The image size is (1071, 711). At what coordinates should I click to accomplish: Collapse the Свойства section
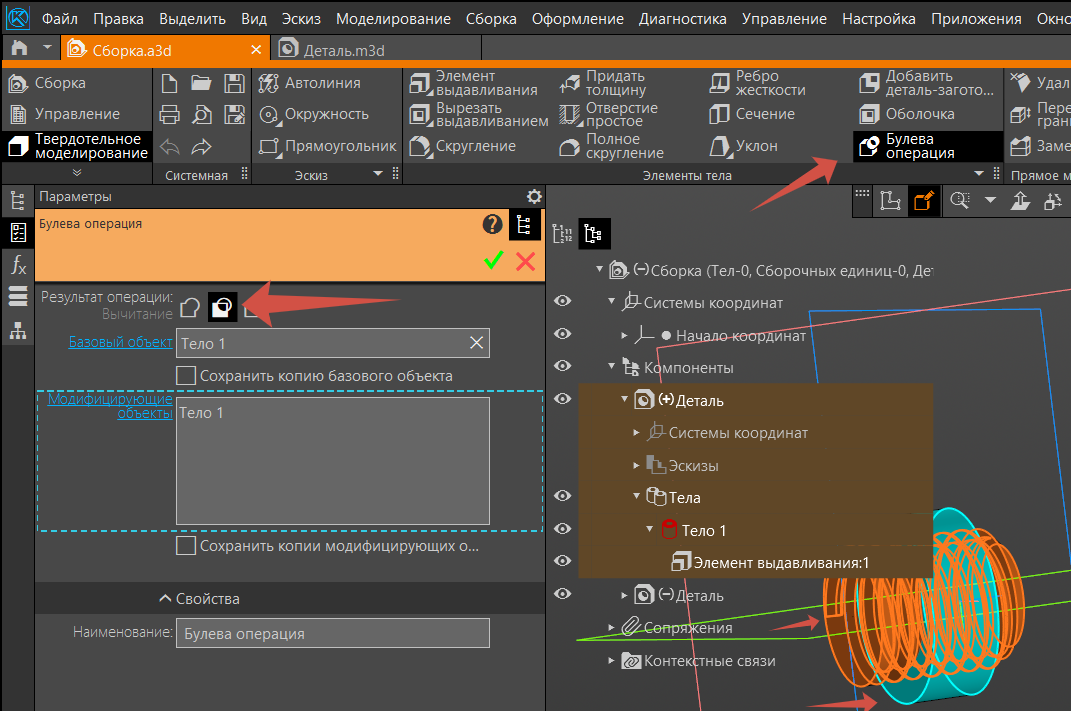[x=199, y=599]
